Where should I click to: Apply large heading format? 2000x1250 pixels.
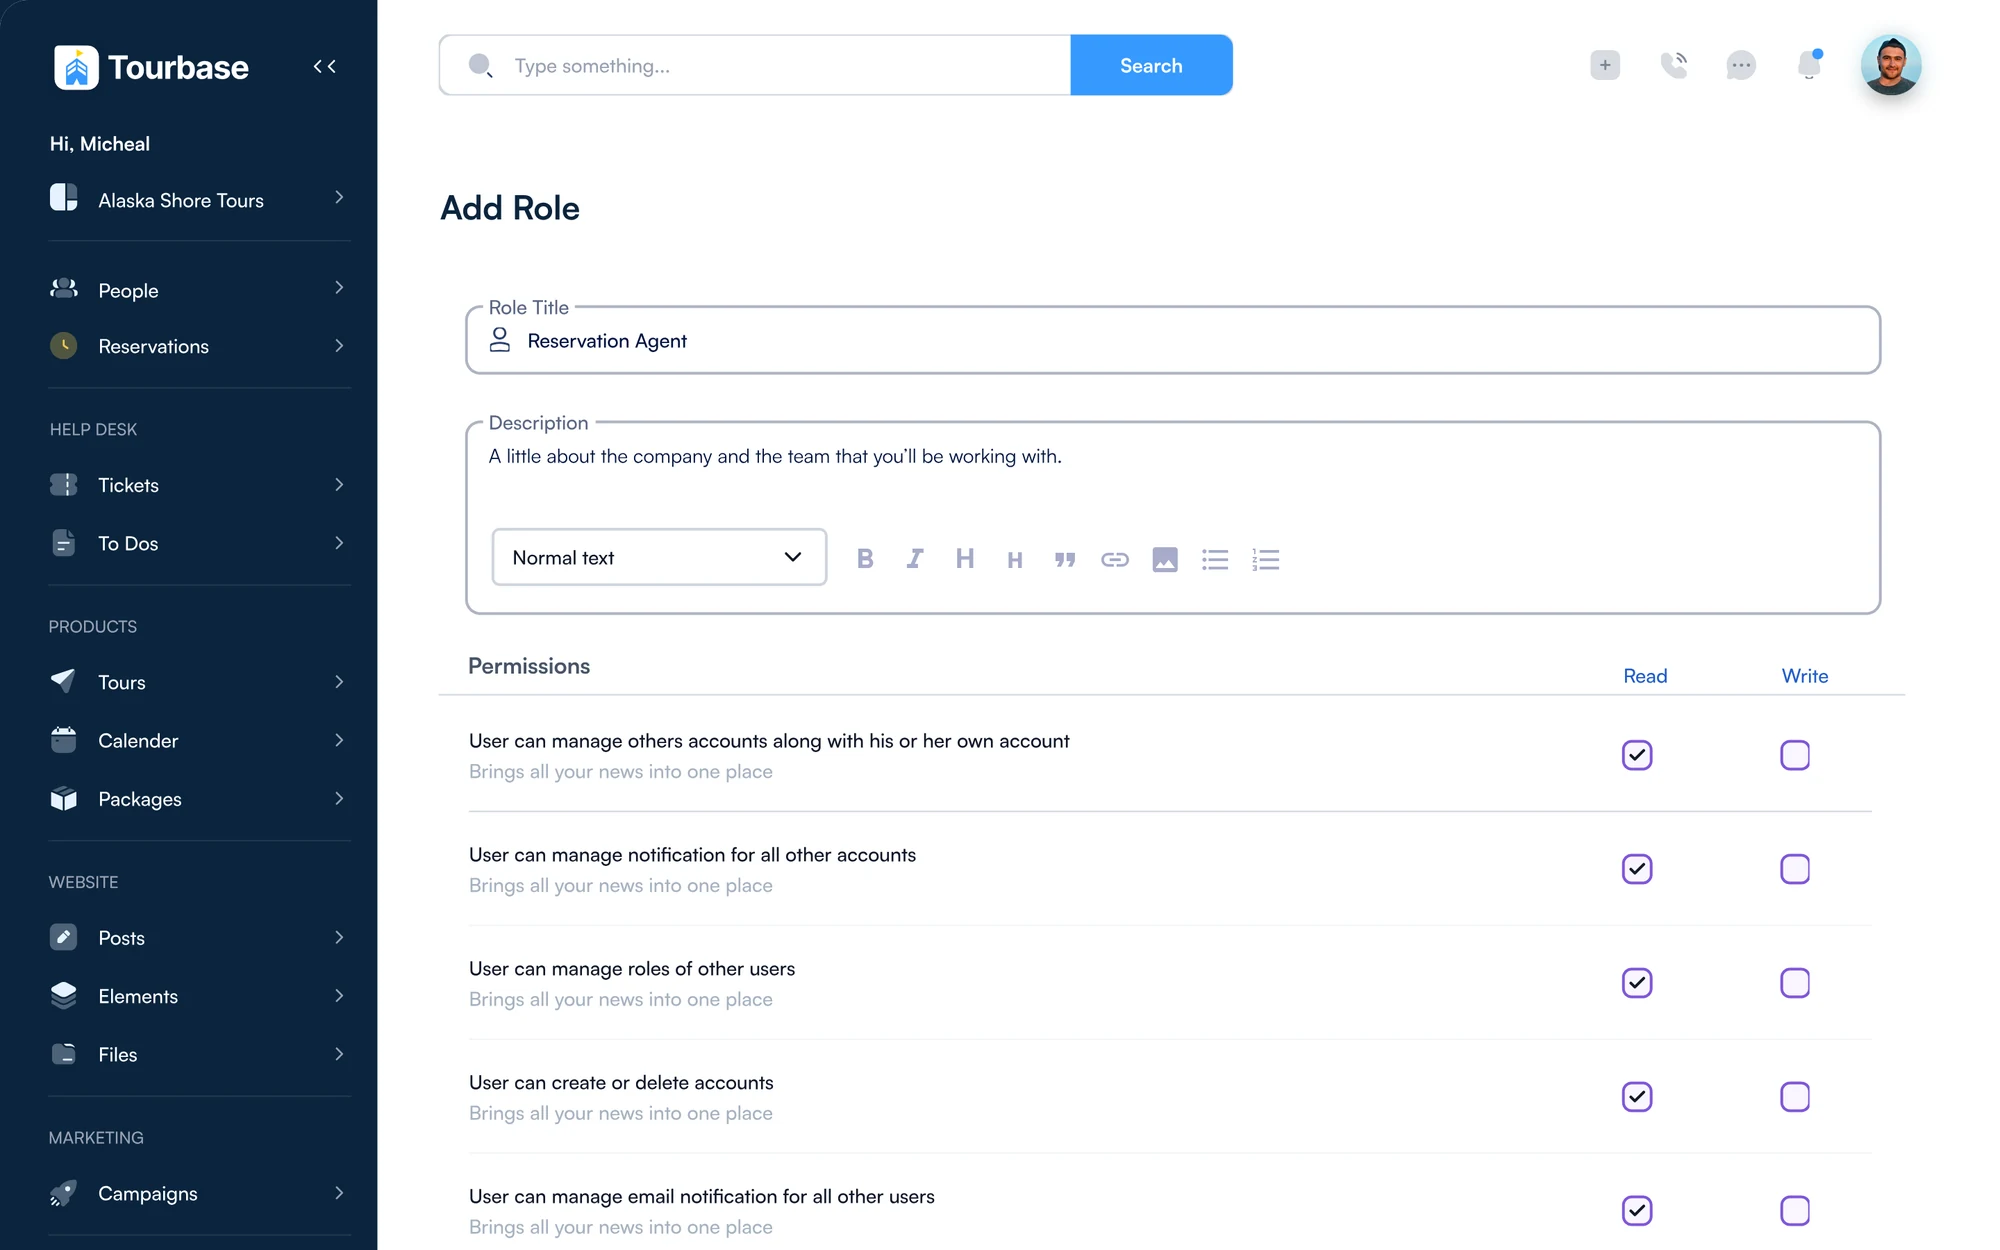pyautogui.click(x=964, y=558)
